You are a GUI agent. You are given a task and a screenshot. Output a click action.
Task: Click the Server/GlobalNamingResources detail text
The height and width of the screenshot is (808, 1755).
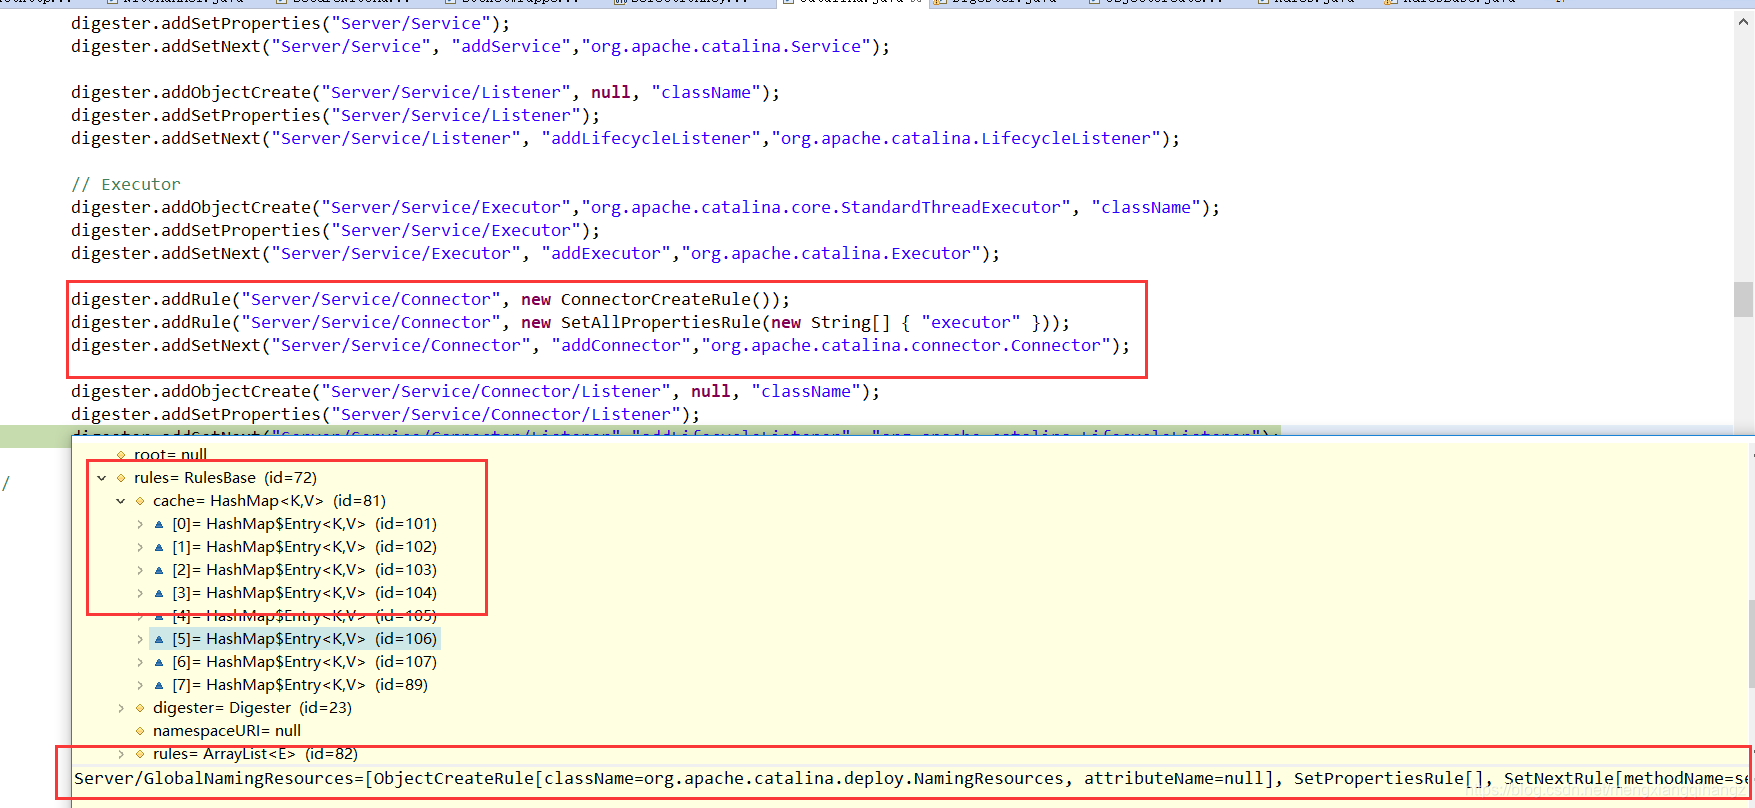pyautogui.click(x=912, y=779)
